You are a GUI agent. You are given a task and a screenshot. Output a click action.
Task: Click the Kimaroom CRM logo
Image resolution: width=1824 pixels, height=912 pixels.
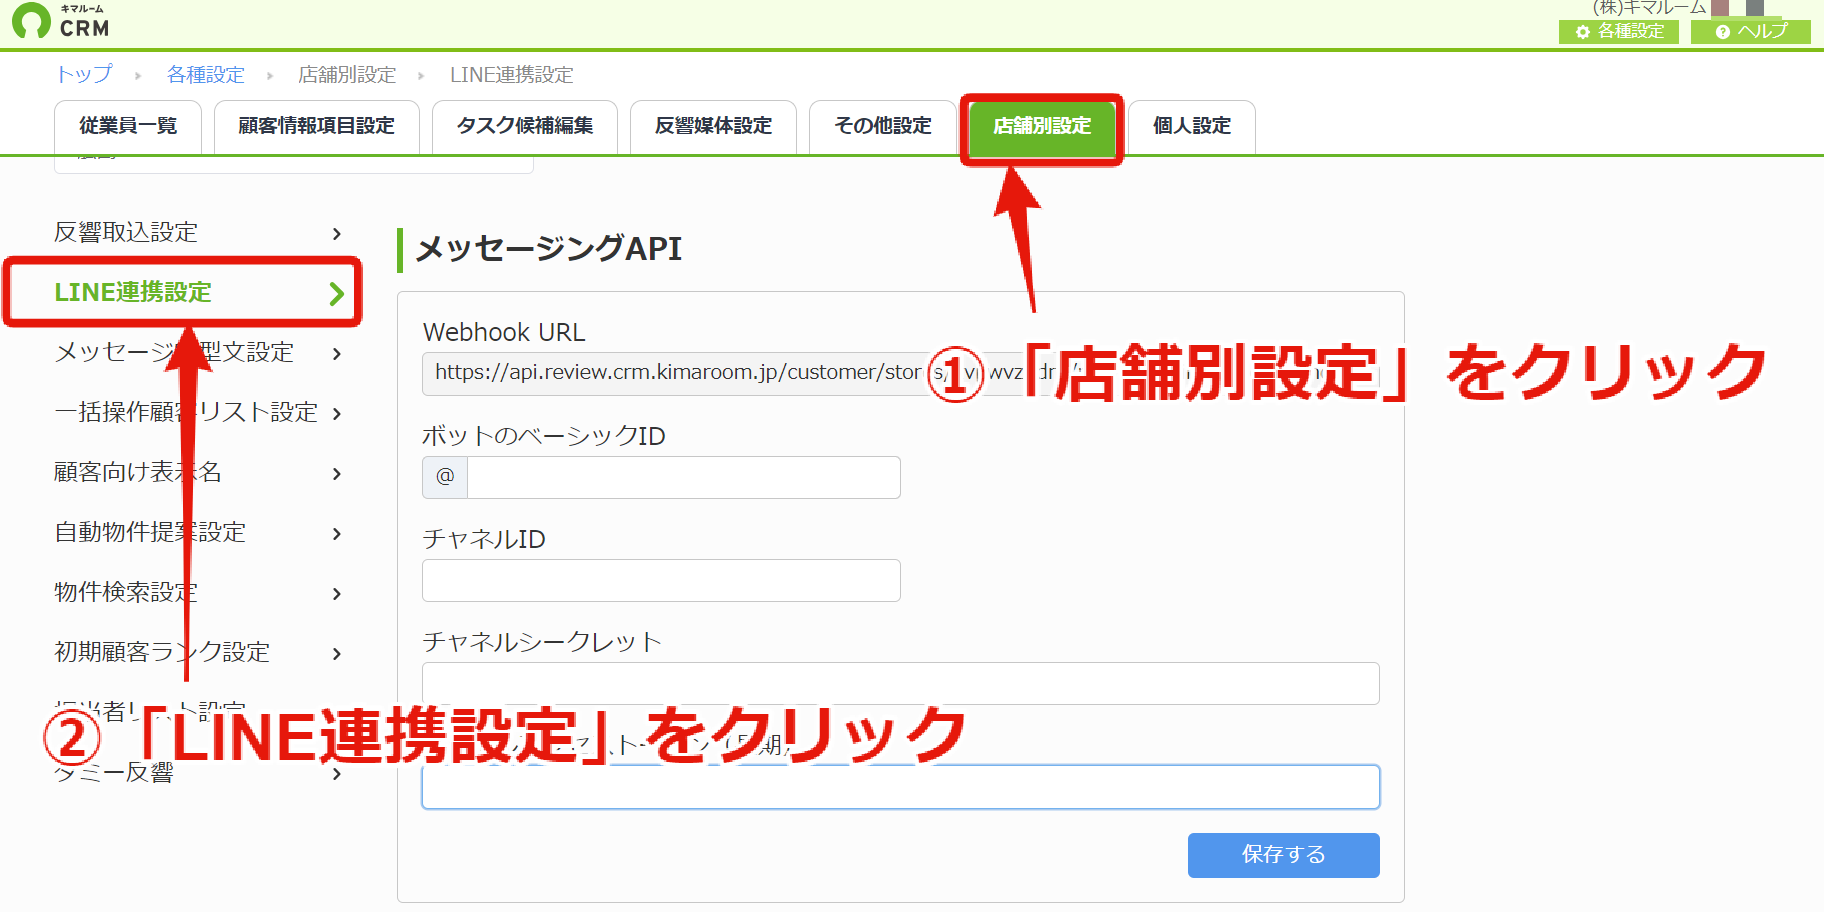[x=60, y=21]
